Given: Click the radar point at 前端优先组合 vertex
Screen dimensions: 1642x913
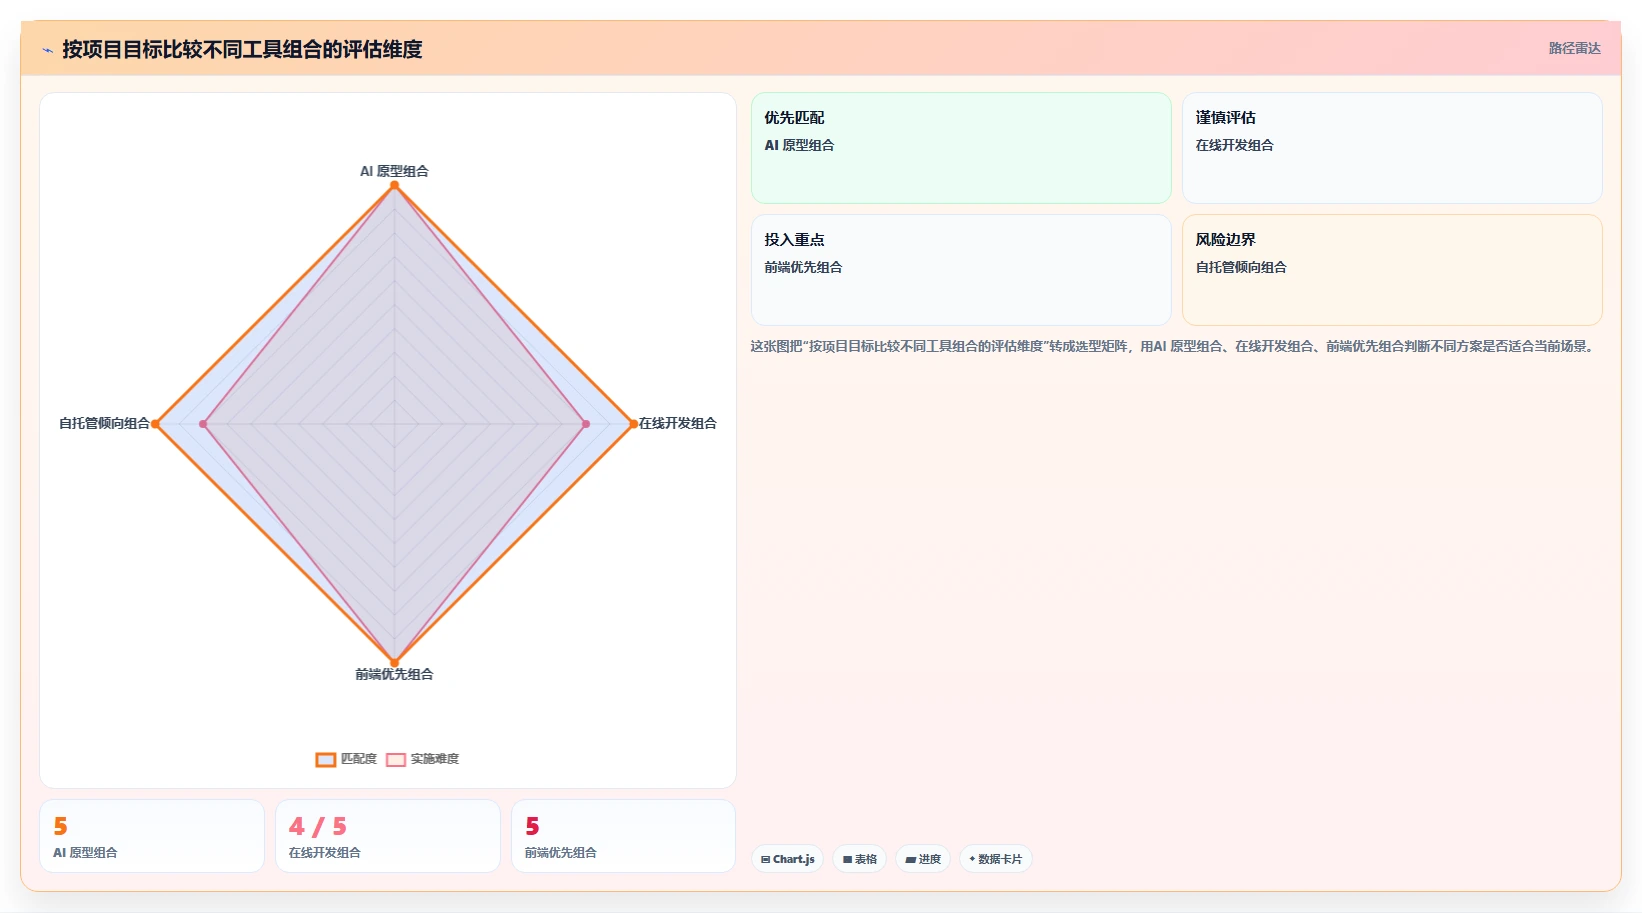Looking at the screenshot, I should (394, 662).
